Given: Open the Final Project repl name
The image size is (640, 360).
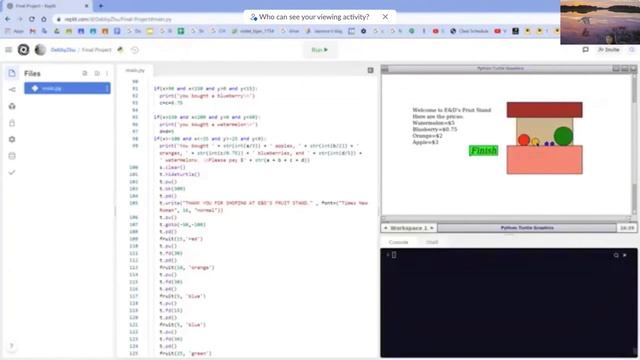Looking at the screenshot, I should point(97,50).
